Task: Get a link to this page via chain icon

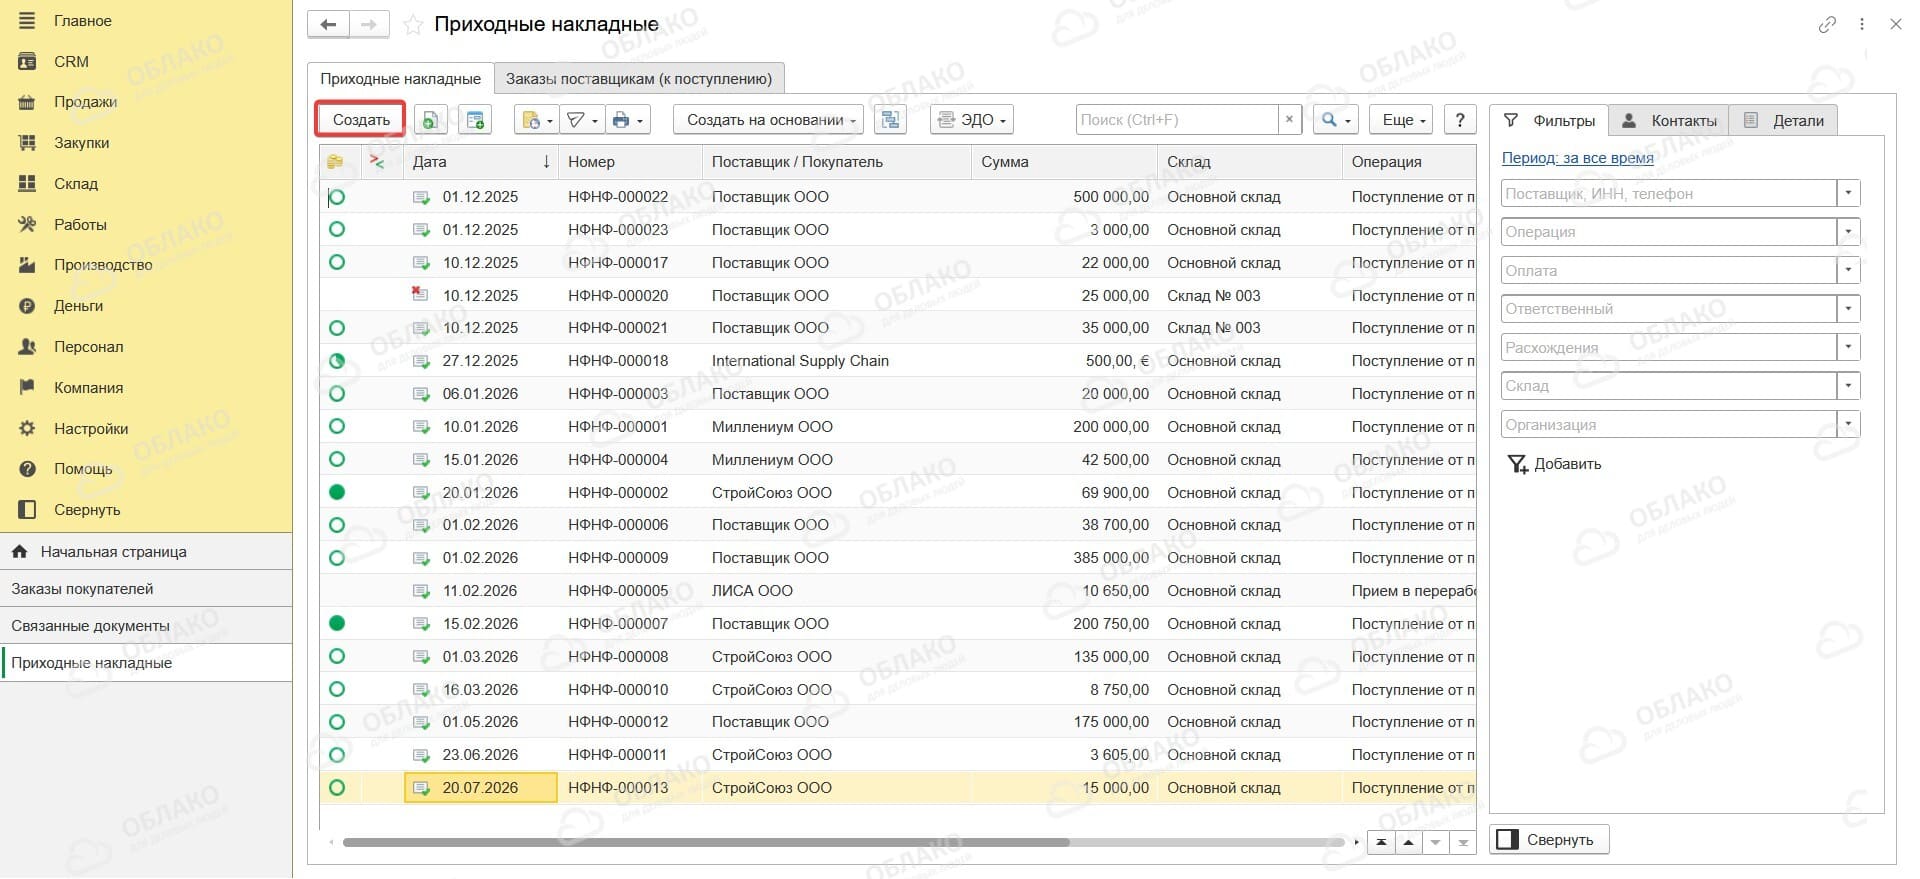Action: (1827, 25)
